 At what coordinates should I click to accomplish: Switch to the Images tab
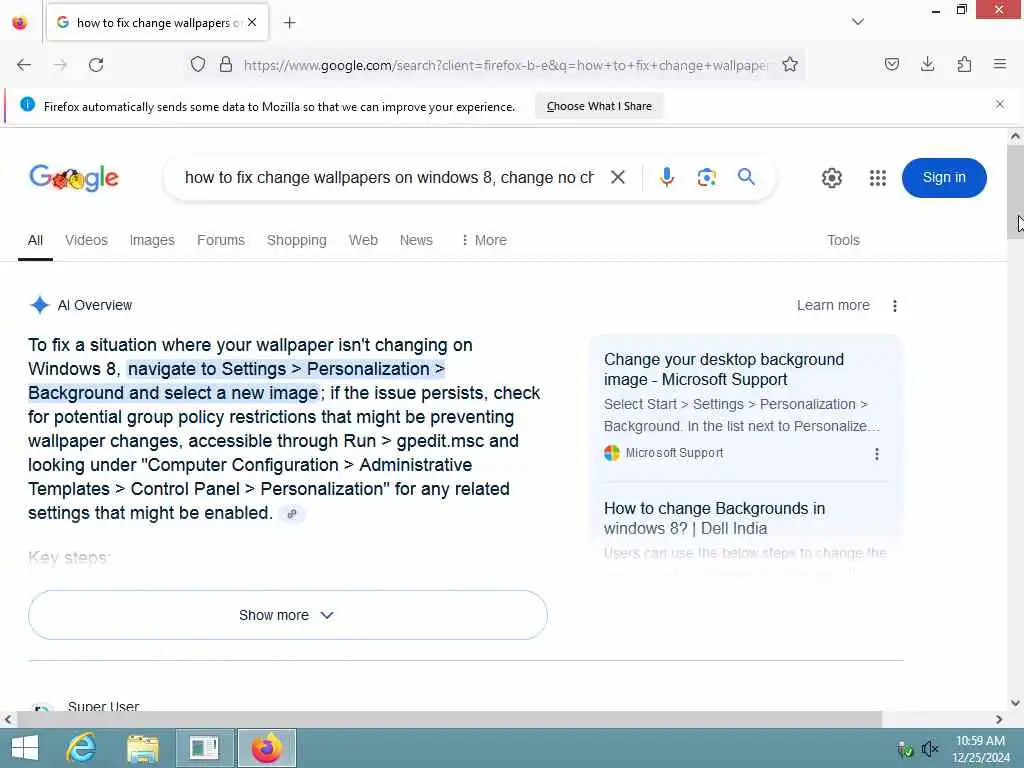pyautogui.click(x=152, y=240)
